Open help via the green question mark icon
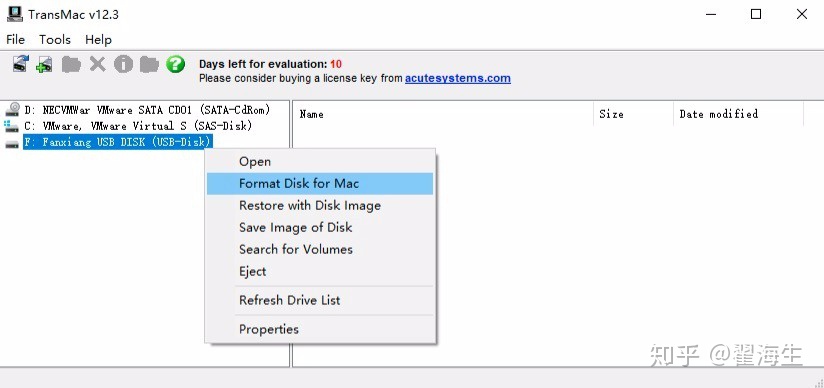 pyautogui.click(x=176, y=64)
